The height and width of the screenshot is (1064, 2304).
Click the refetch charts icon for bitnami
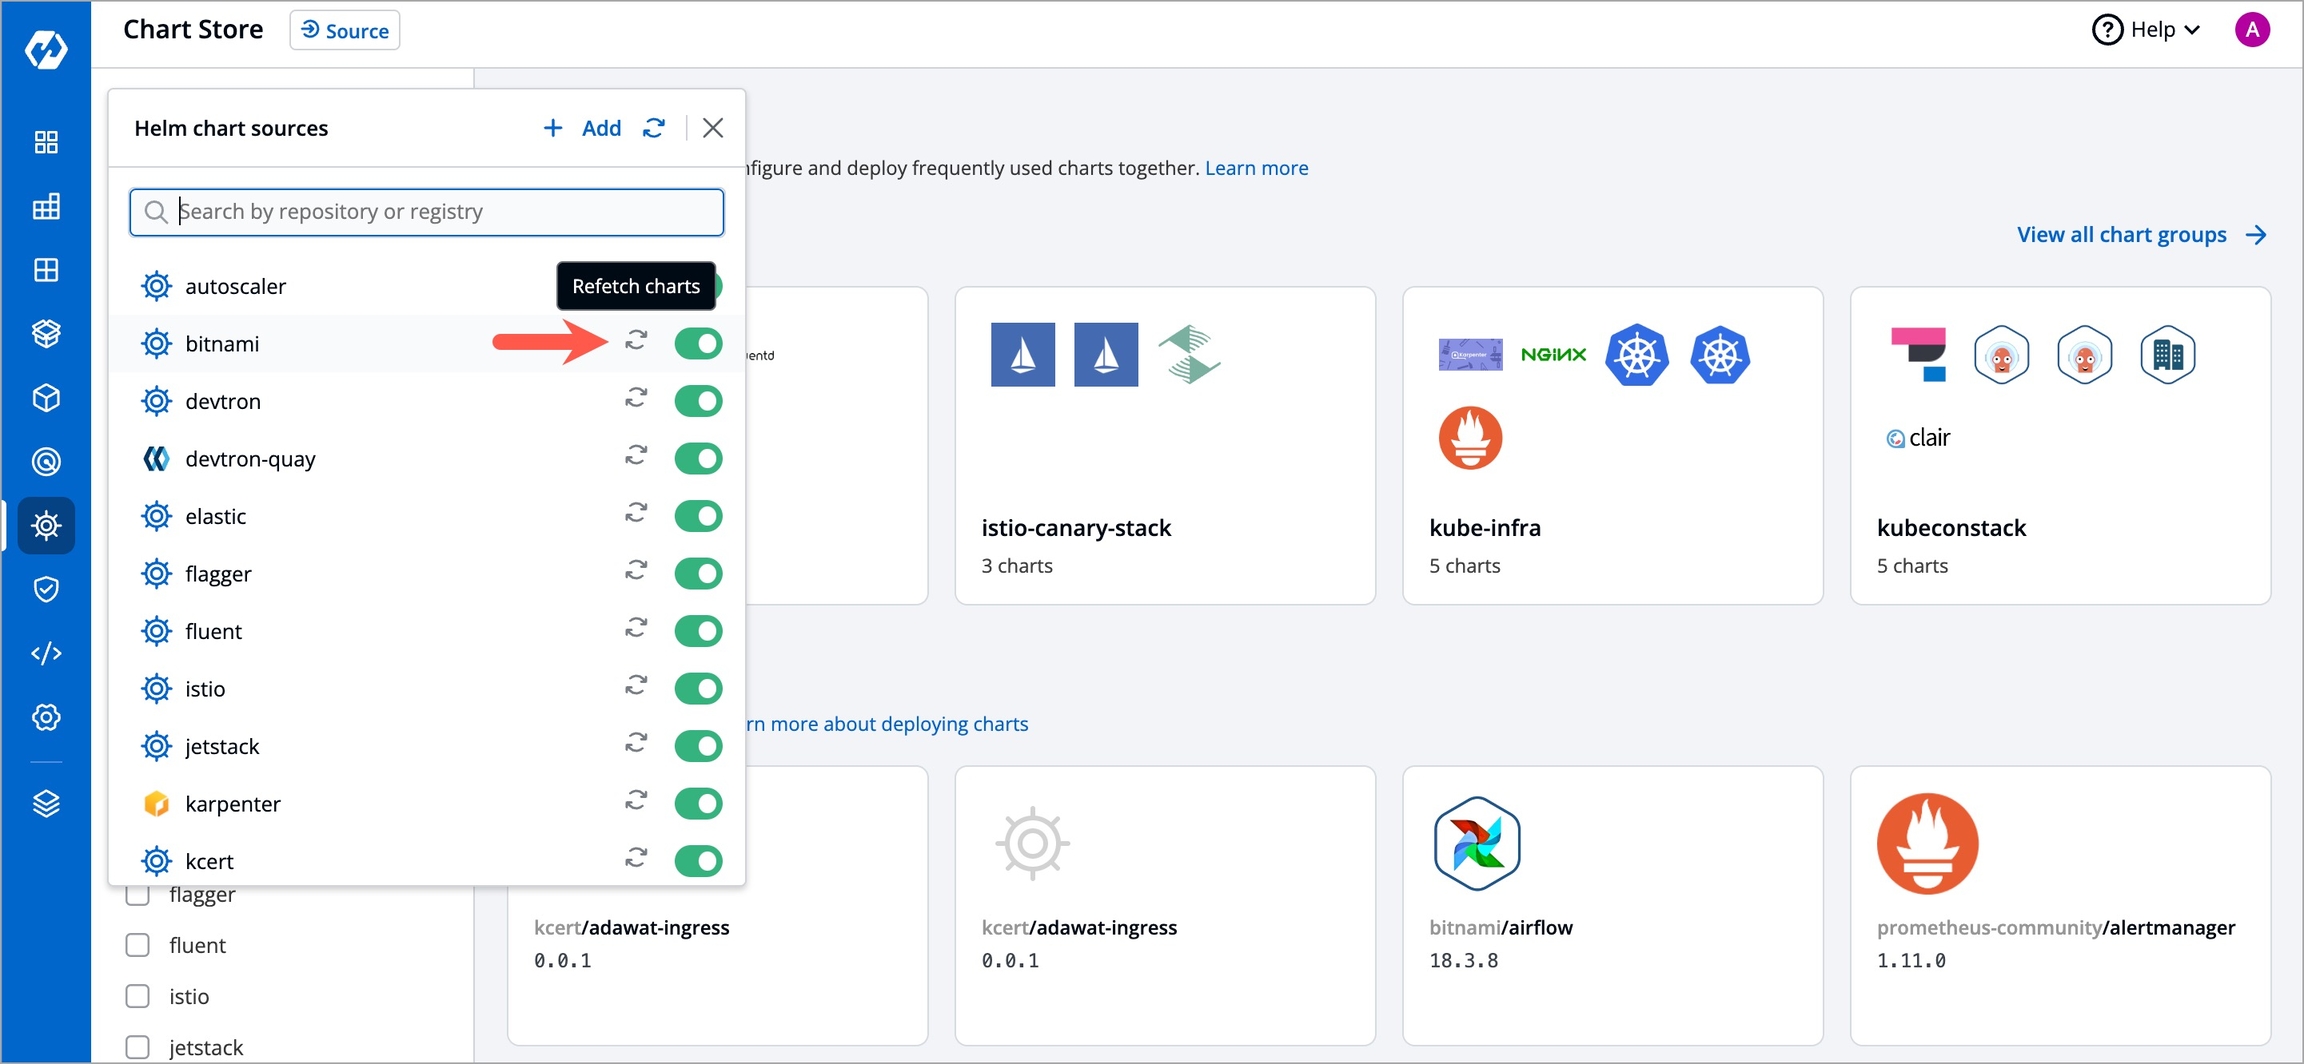[x=636, y=342]
